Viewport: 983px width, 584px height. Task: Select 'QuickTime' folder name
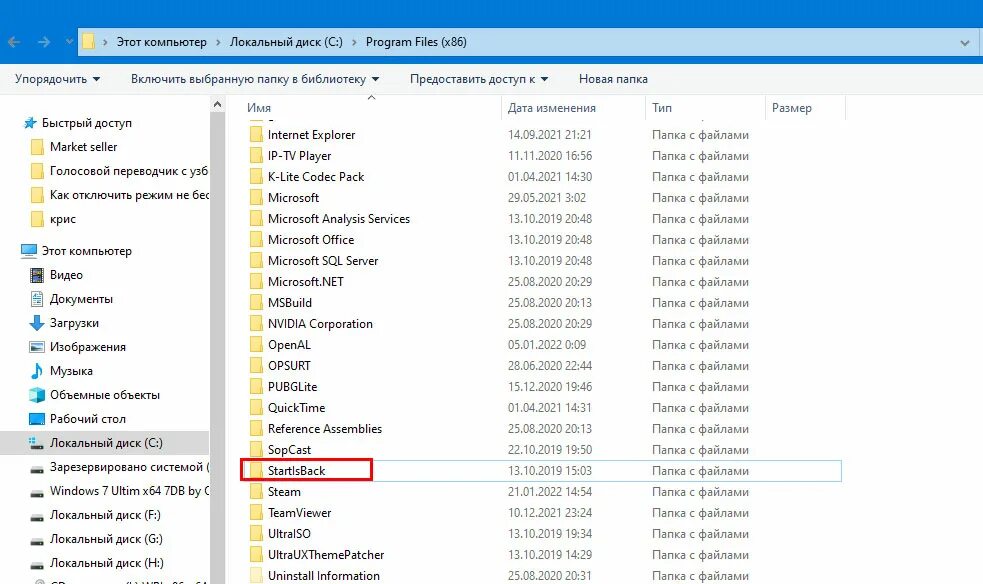(297, 407)
